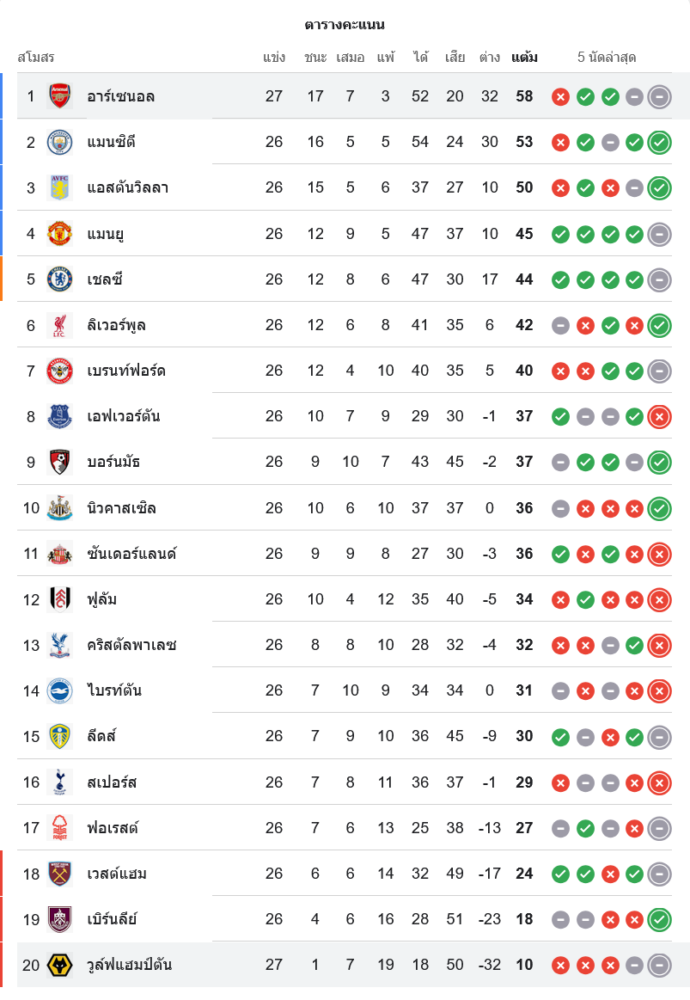This screenshot has height=1000, width=690.
Task: Click Arsenal's upcoming match grey circle
Action: [659, 96]
